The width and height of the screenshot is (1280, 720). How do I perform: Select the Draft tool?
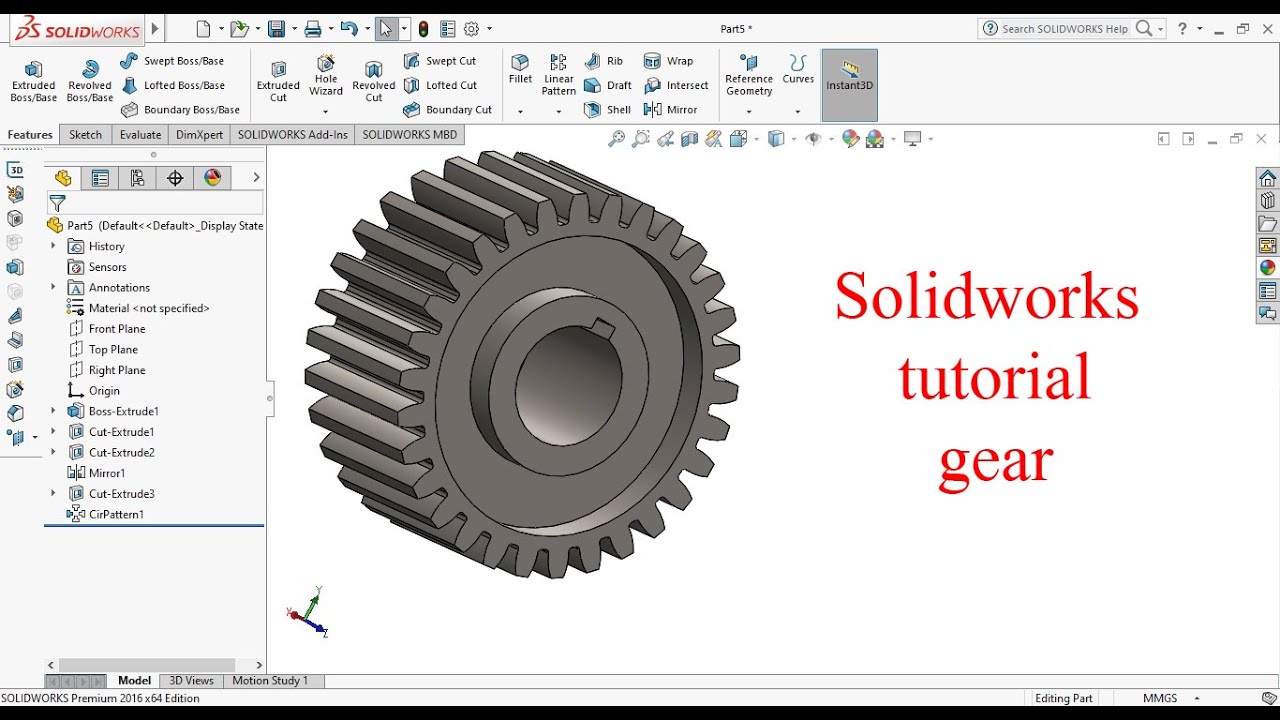pos(608,85)
